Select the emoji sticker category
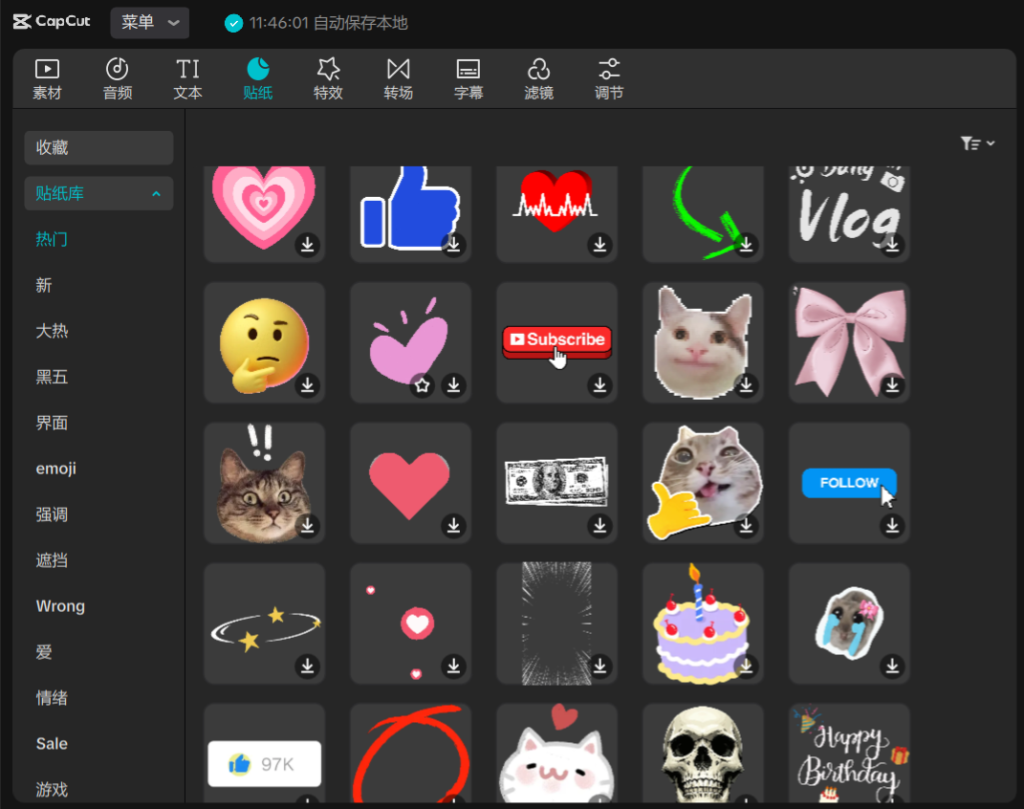Viewport: 1024px width, 809px height. 56,469
